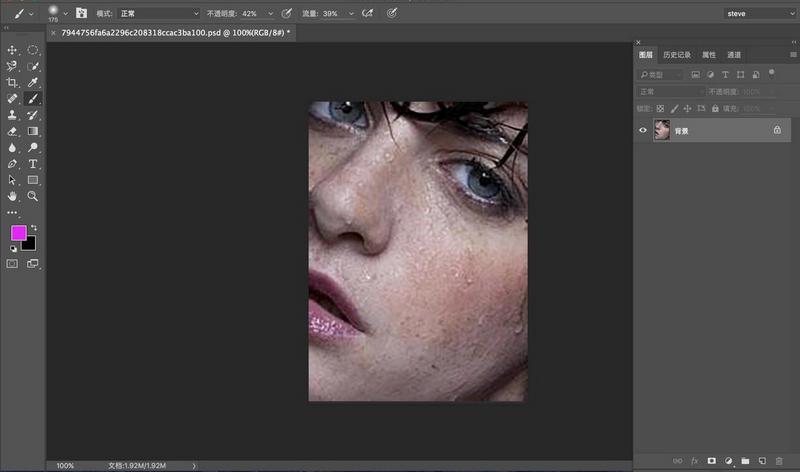Select the Clone Stamp tool

pos(12,115)
